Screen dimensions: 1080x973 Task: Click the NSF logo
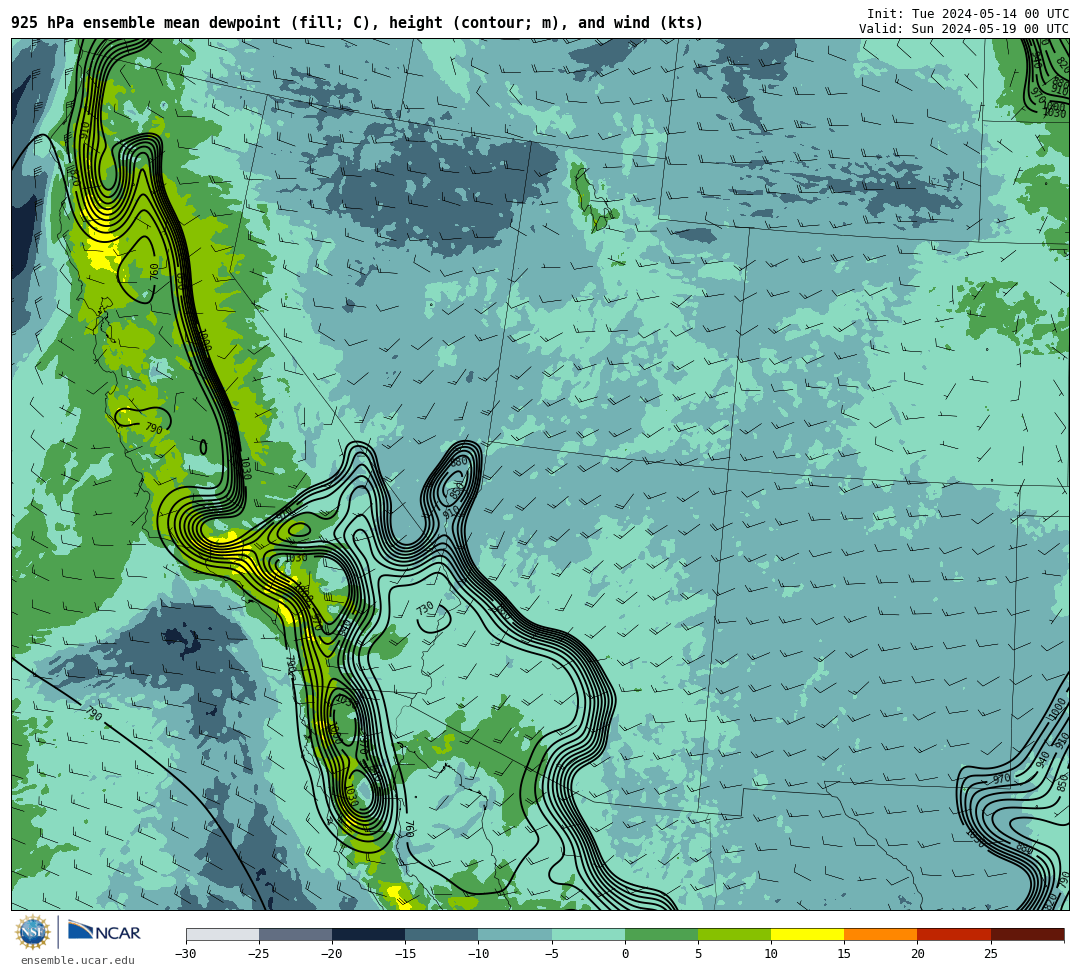pos(33,933)
